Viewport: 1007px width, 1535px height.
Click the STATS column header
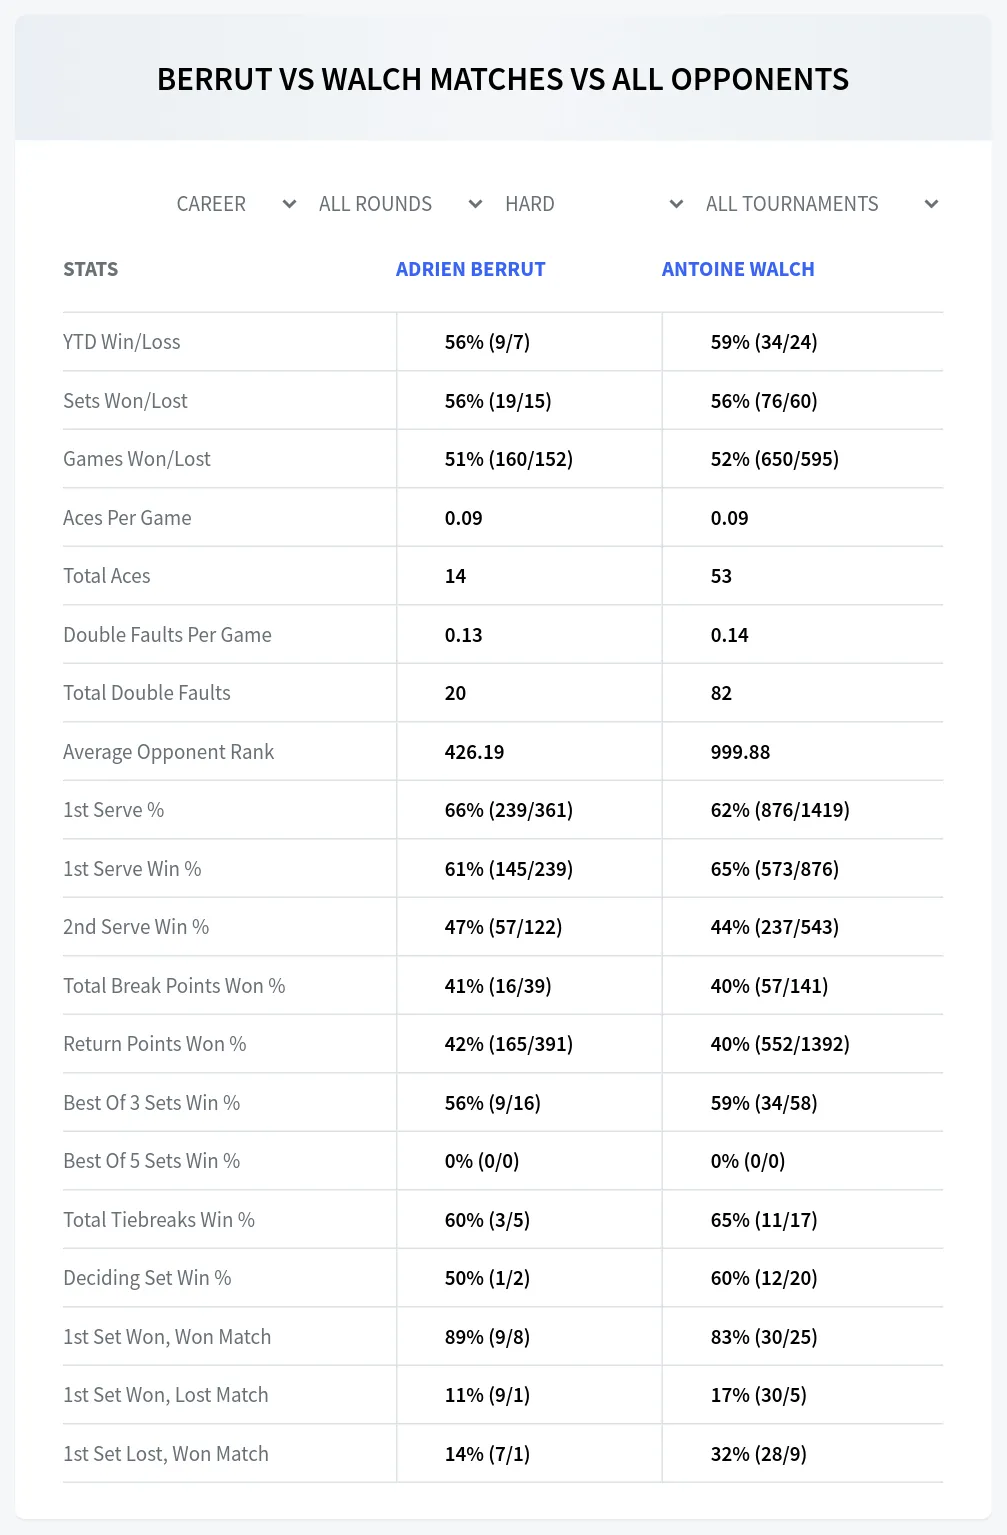pos(91,269)
